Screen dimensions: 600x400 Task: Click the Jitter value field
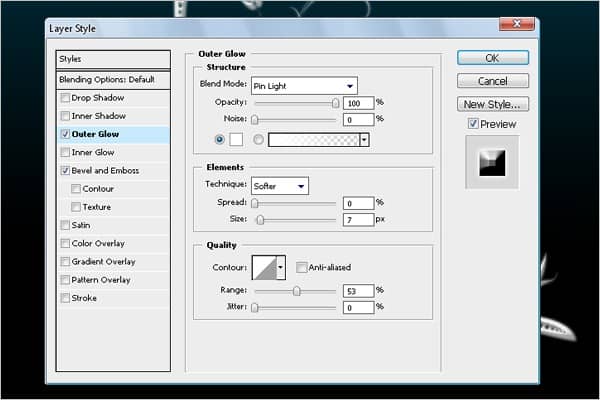pos(358,307)
